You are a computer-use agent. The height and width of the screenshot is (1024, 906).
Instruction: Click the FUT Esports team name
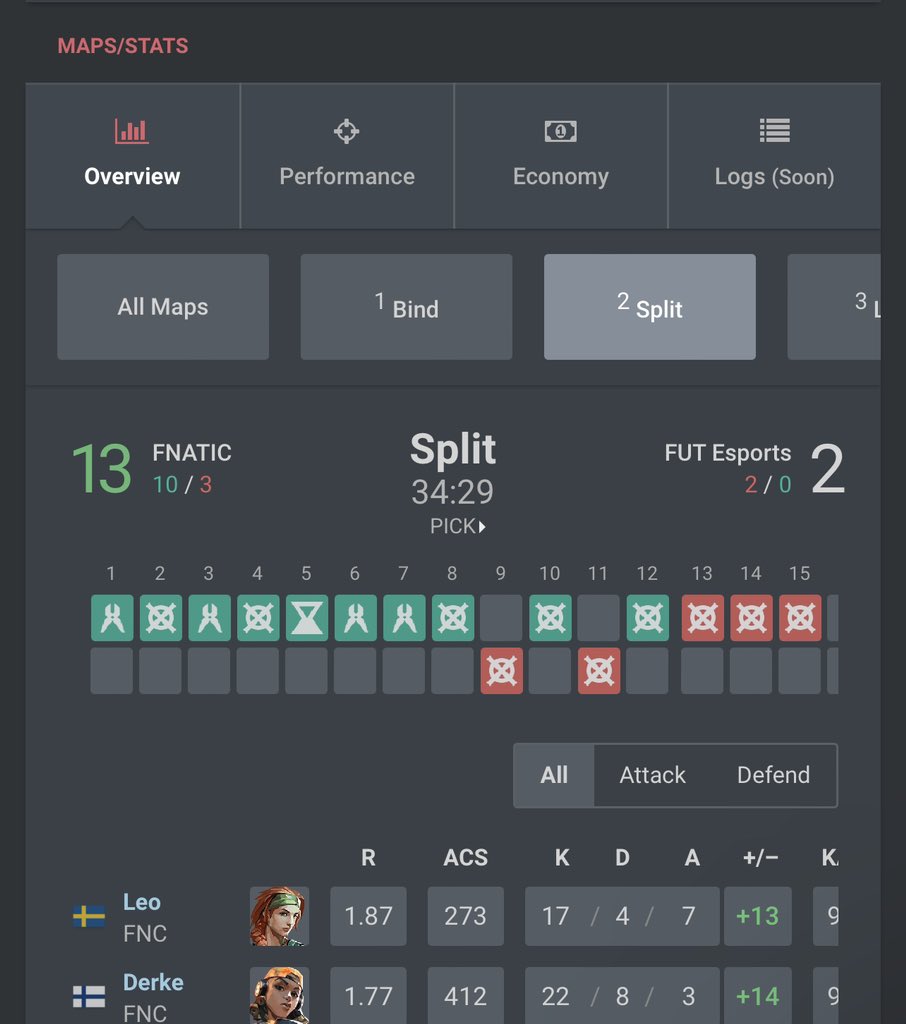coord(728,453)
